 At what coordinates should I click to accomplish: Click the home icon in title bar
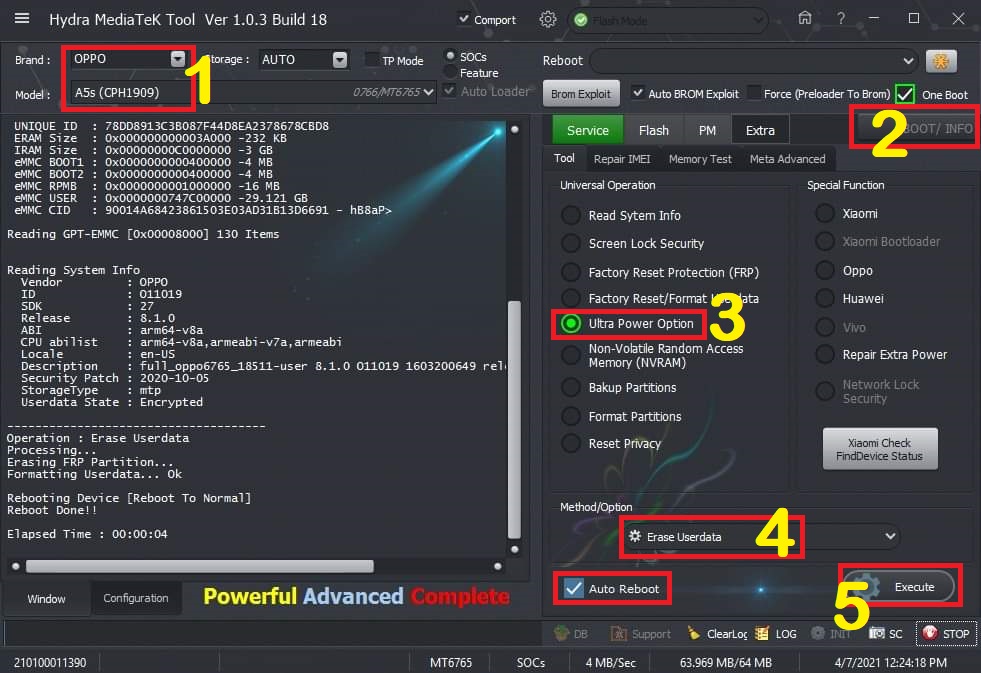click(805, 18)
